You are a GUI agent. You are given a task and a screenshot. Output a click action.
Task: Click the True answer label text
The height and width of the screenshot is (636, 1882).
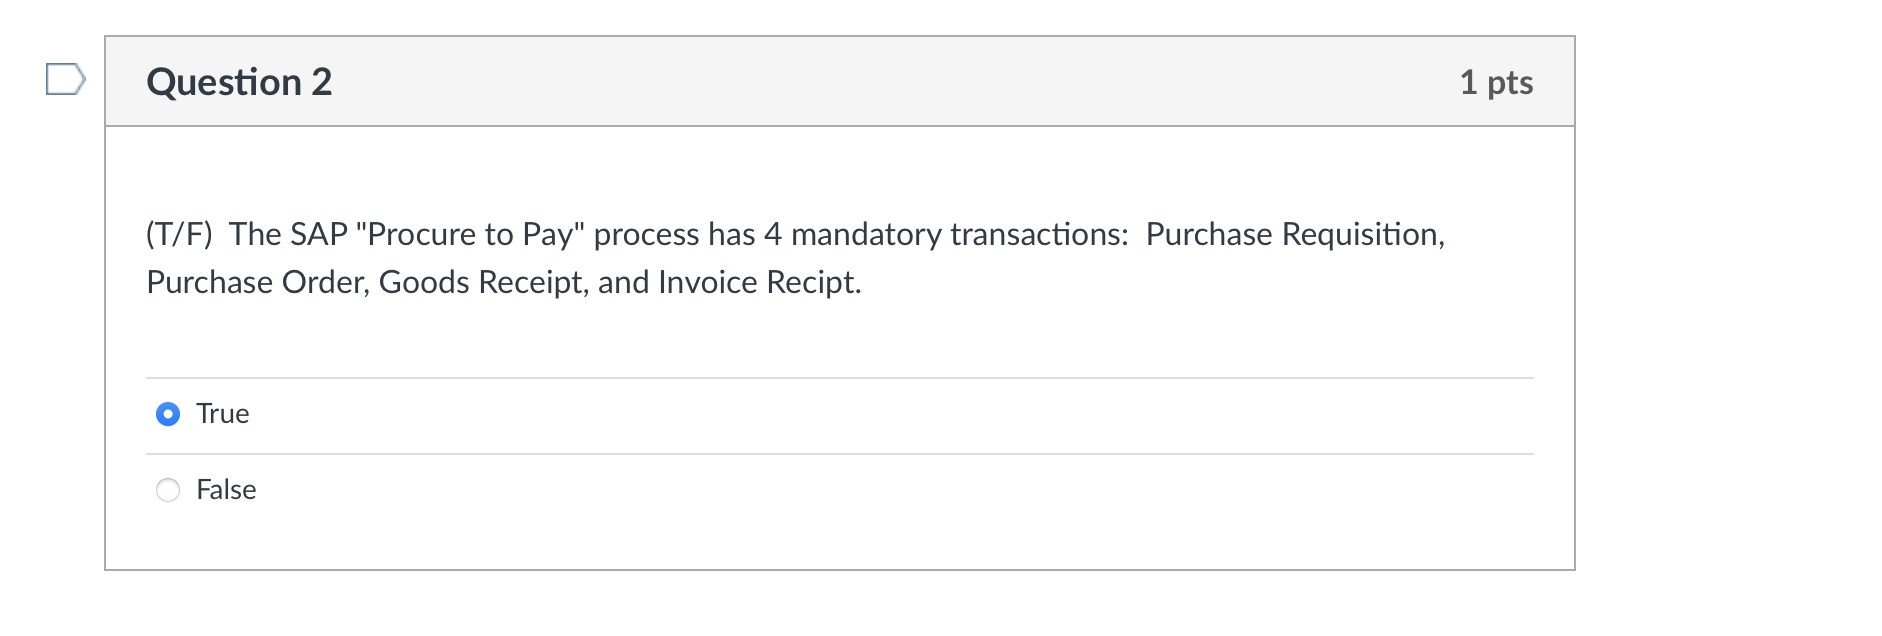(223, 413)
